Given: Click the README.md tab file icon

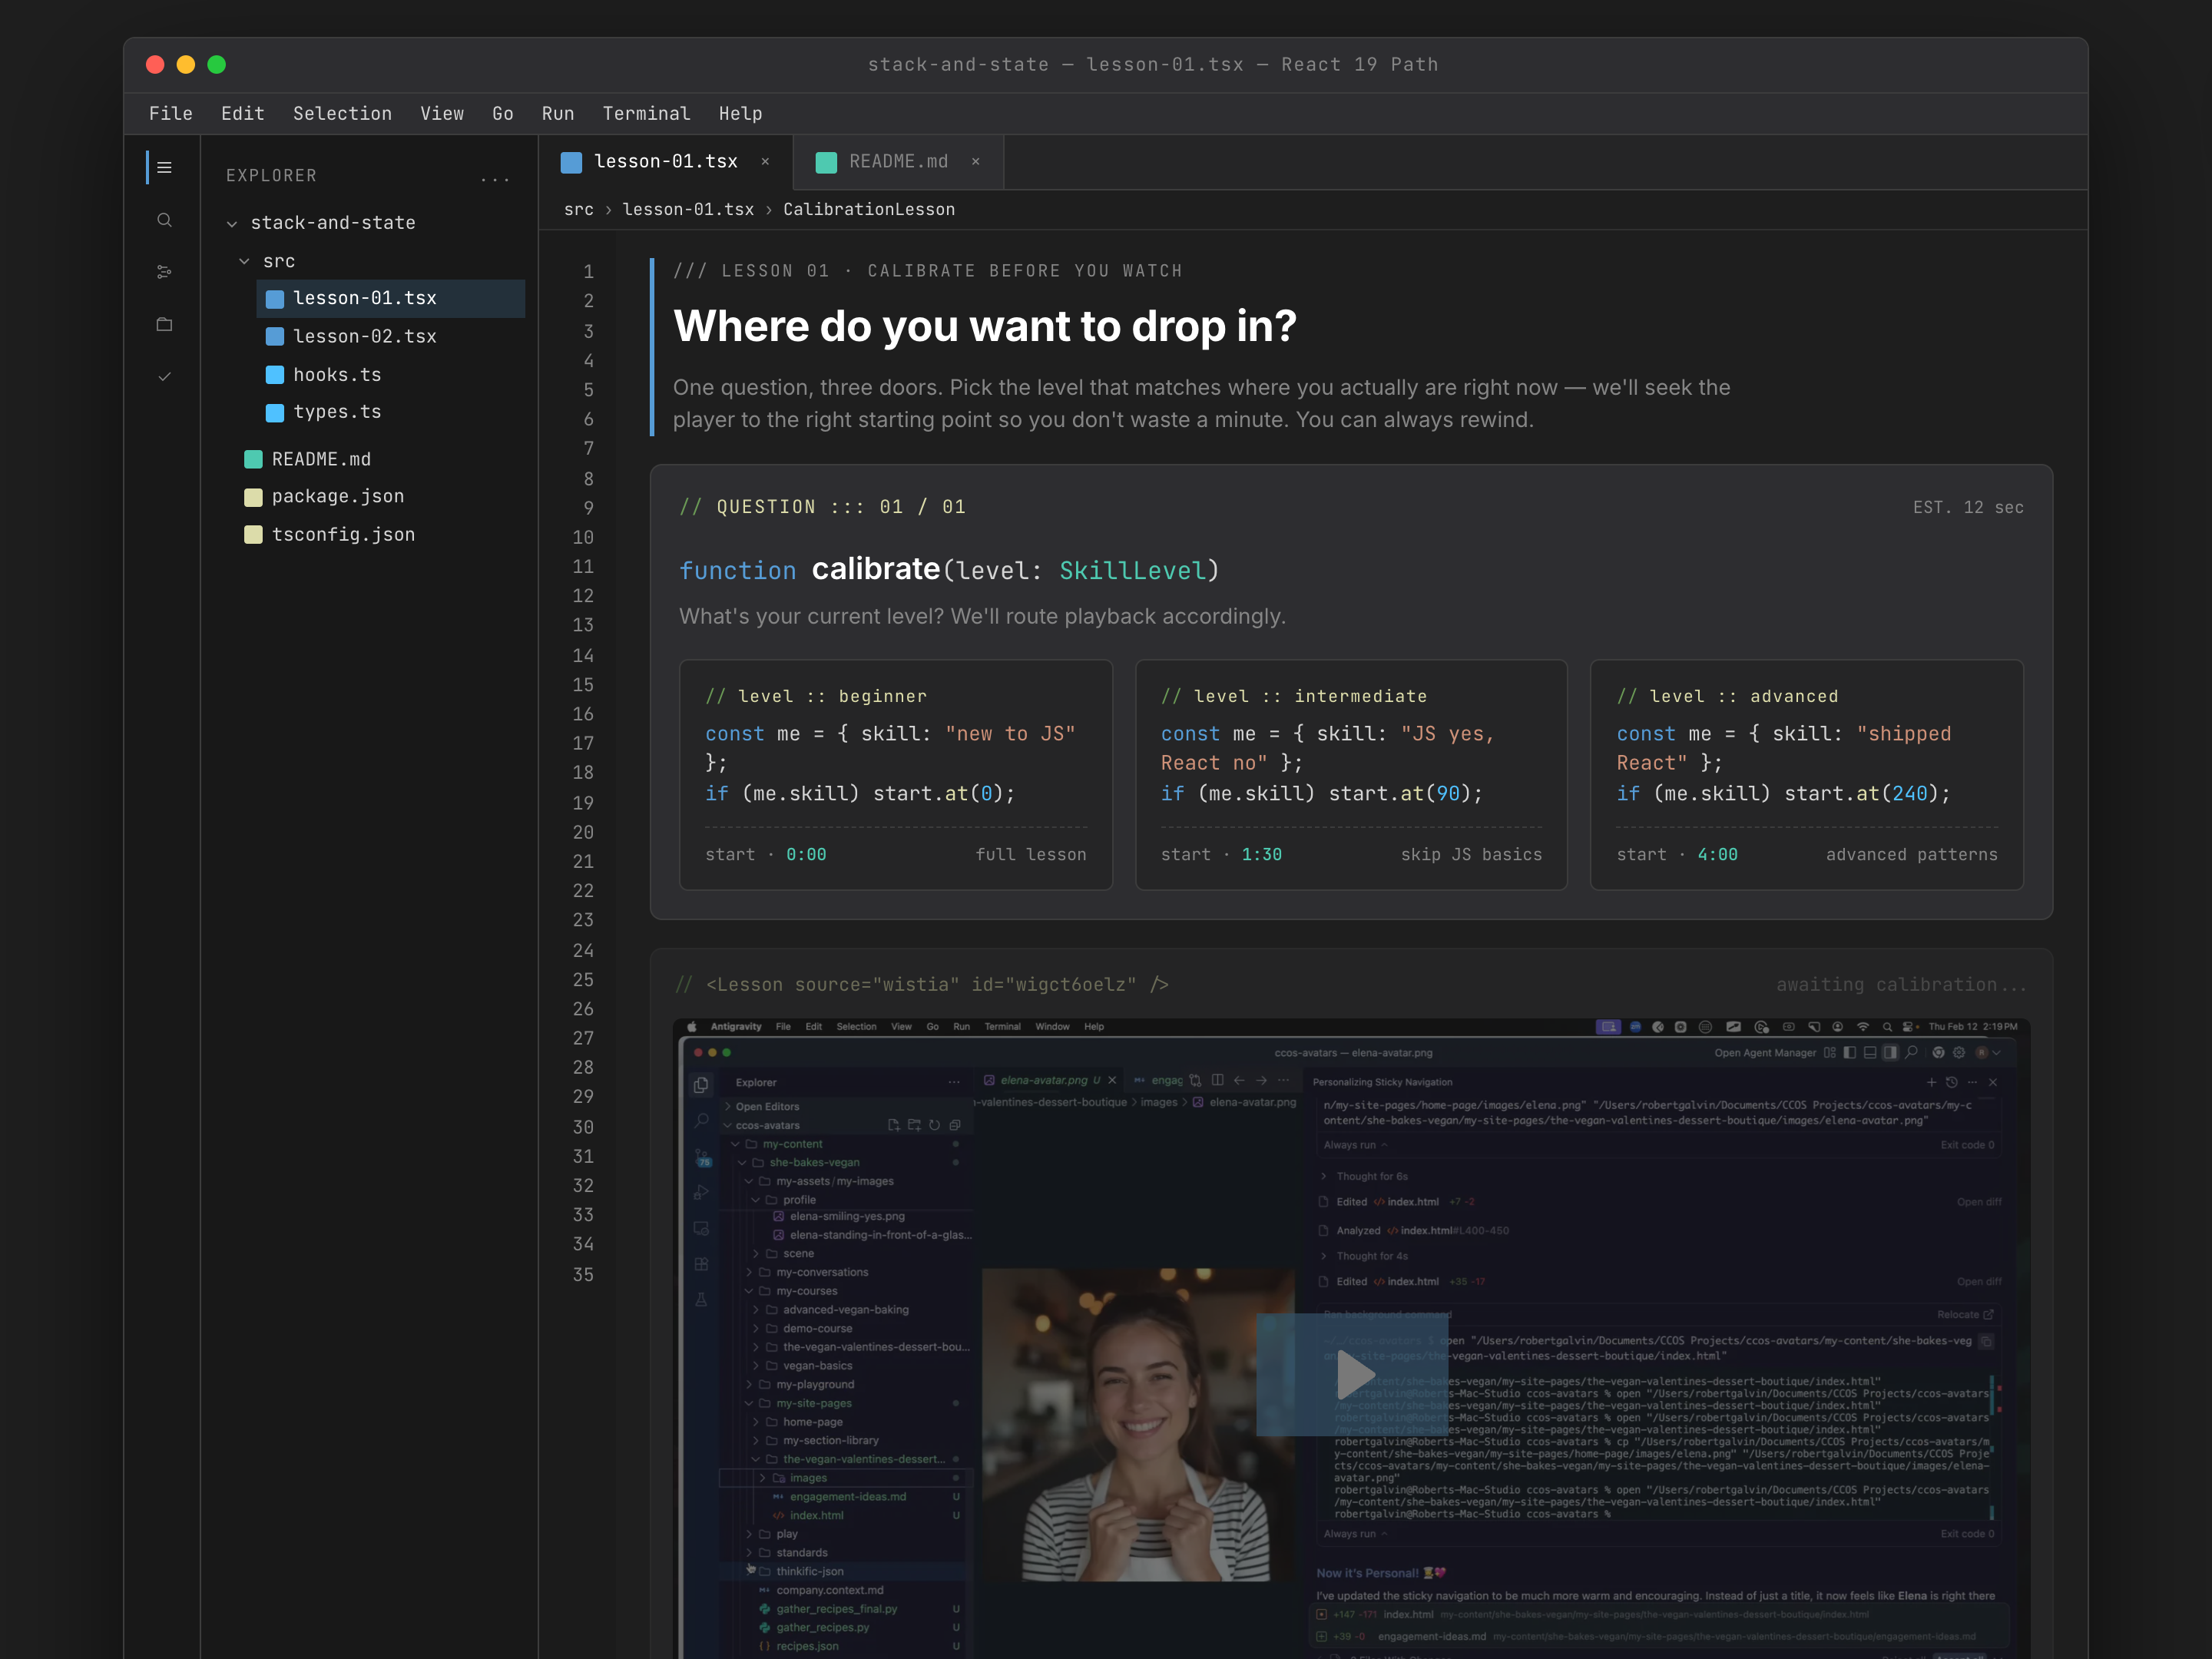Looking at the screenshot, I should [826, 163].
